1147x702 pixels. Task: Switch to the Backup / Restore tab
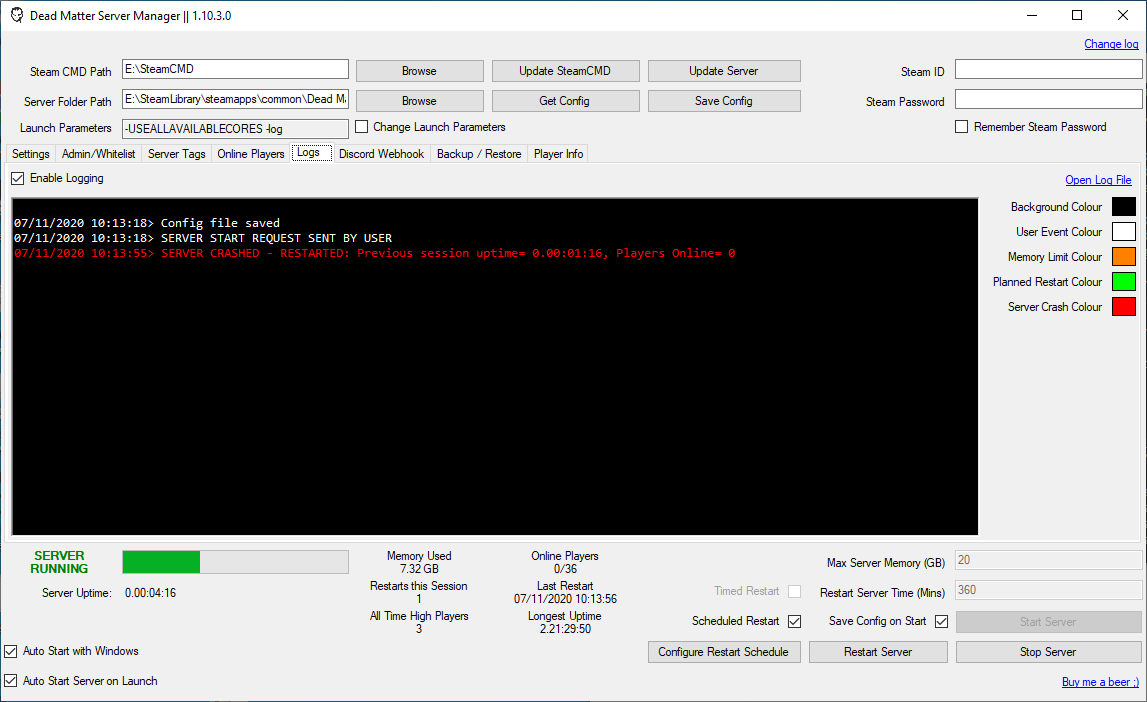point(478,153)
